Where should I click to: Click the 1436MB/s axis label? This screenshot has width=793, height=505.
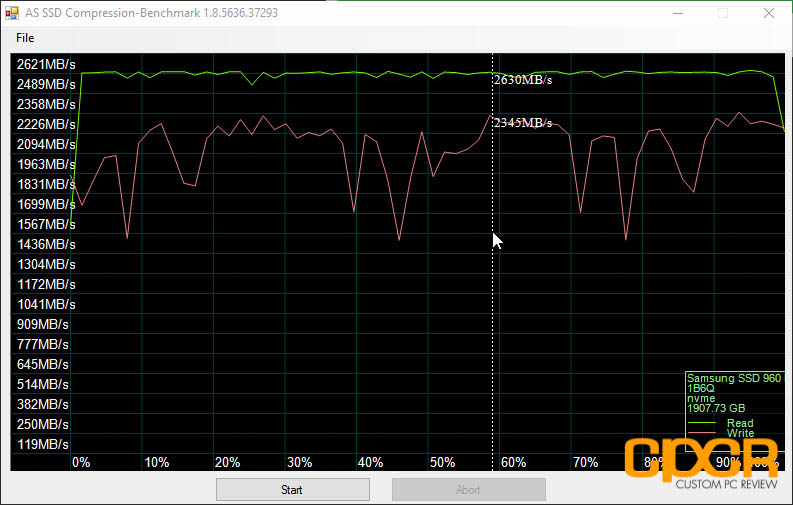click(46, 244)
